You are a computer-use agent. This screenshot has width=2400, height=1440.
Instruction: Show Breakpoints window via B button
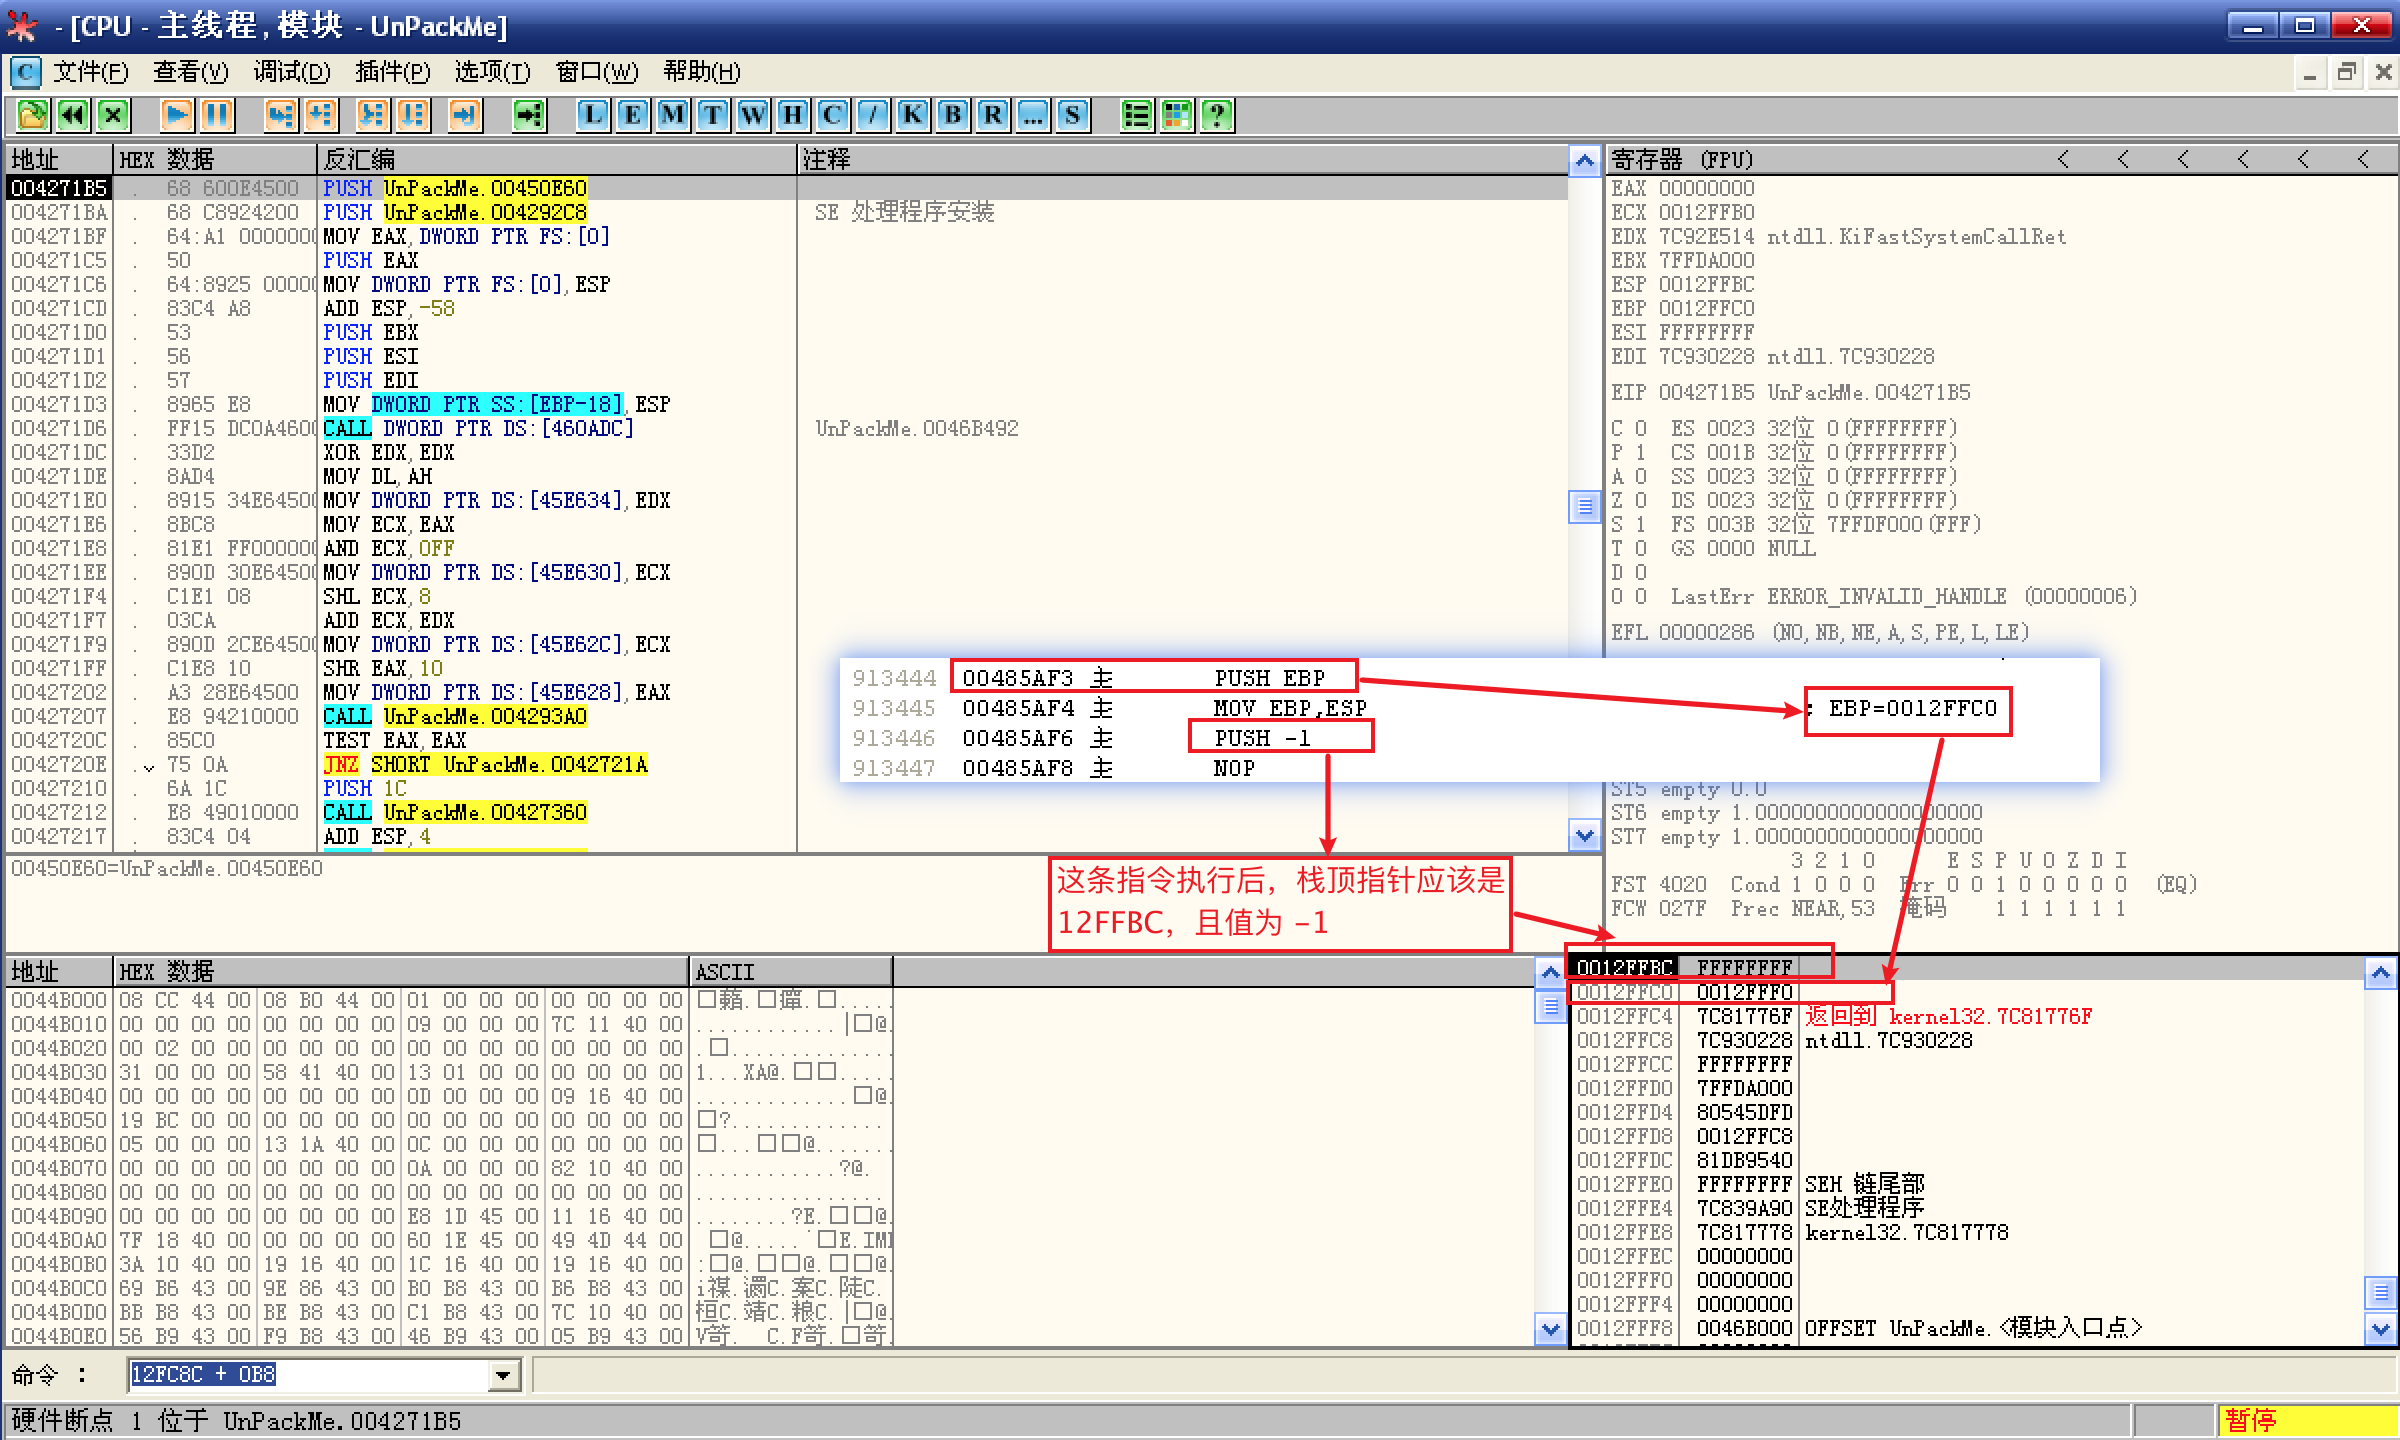[x=953, y=115]
